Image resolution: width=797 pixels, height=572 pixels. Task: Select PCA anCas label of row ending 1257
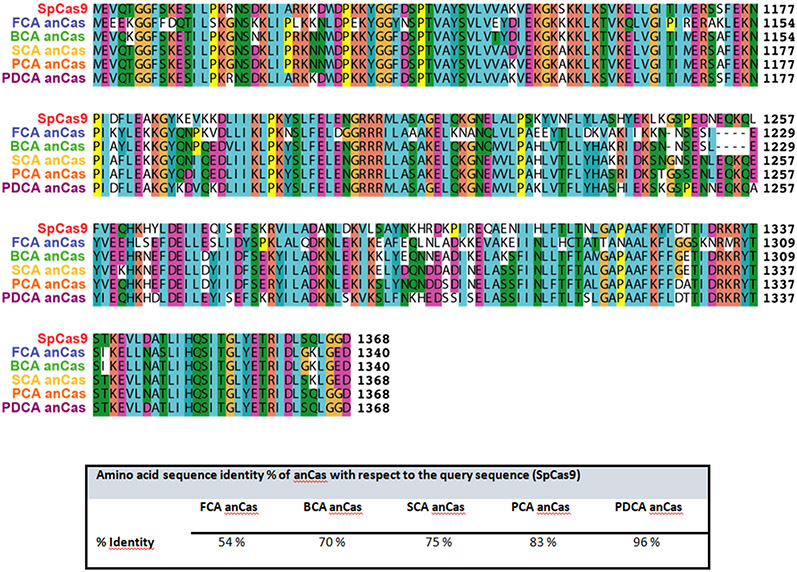coord(48,173)
